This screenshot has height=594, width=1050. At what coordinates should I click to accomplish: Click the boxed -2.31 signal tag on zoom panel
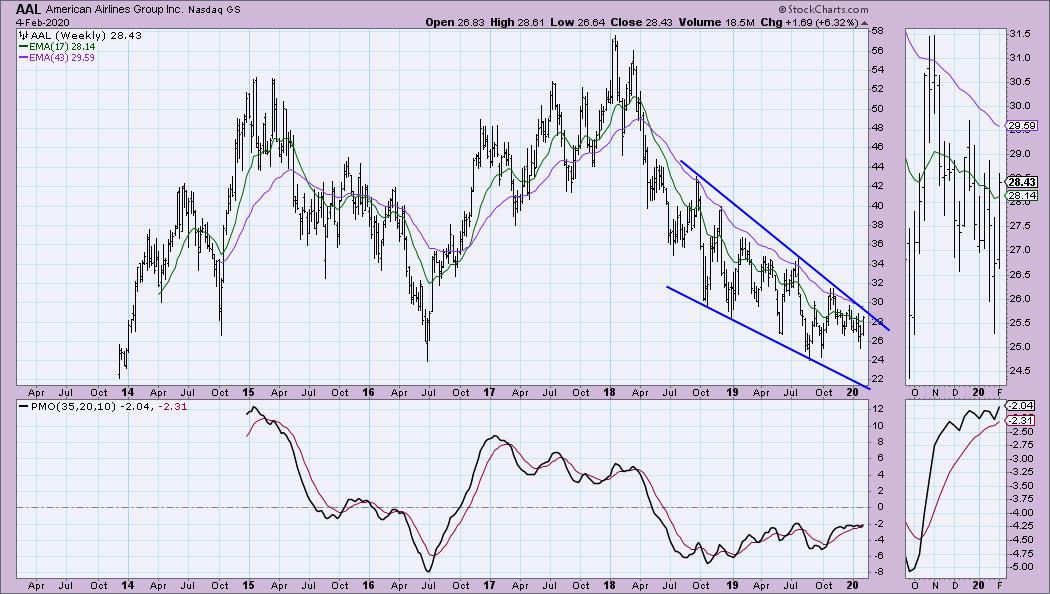click(x=1022, y=420)
